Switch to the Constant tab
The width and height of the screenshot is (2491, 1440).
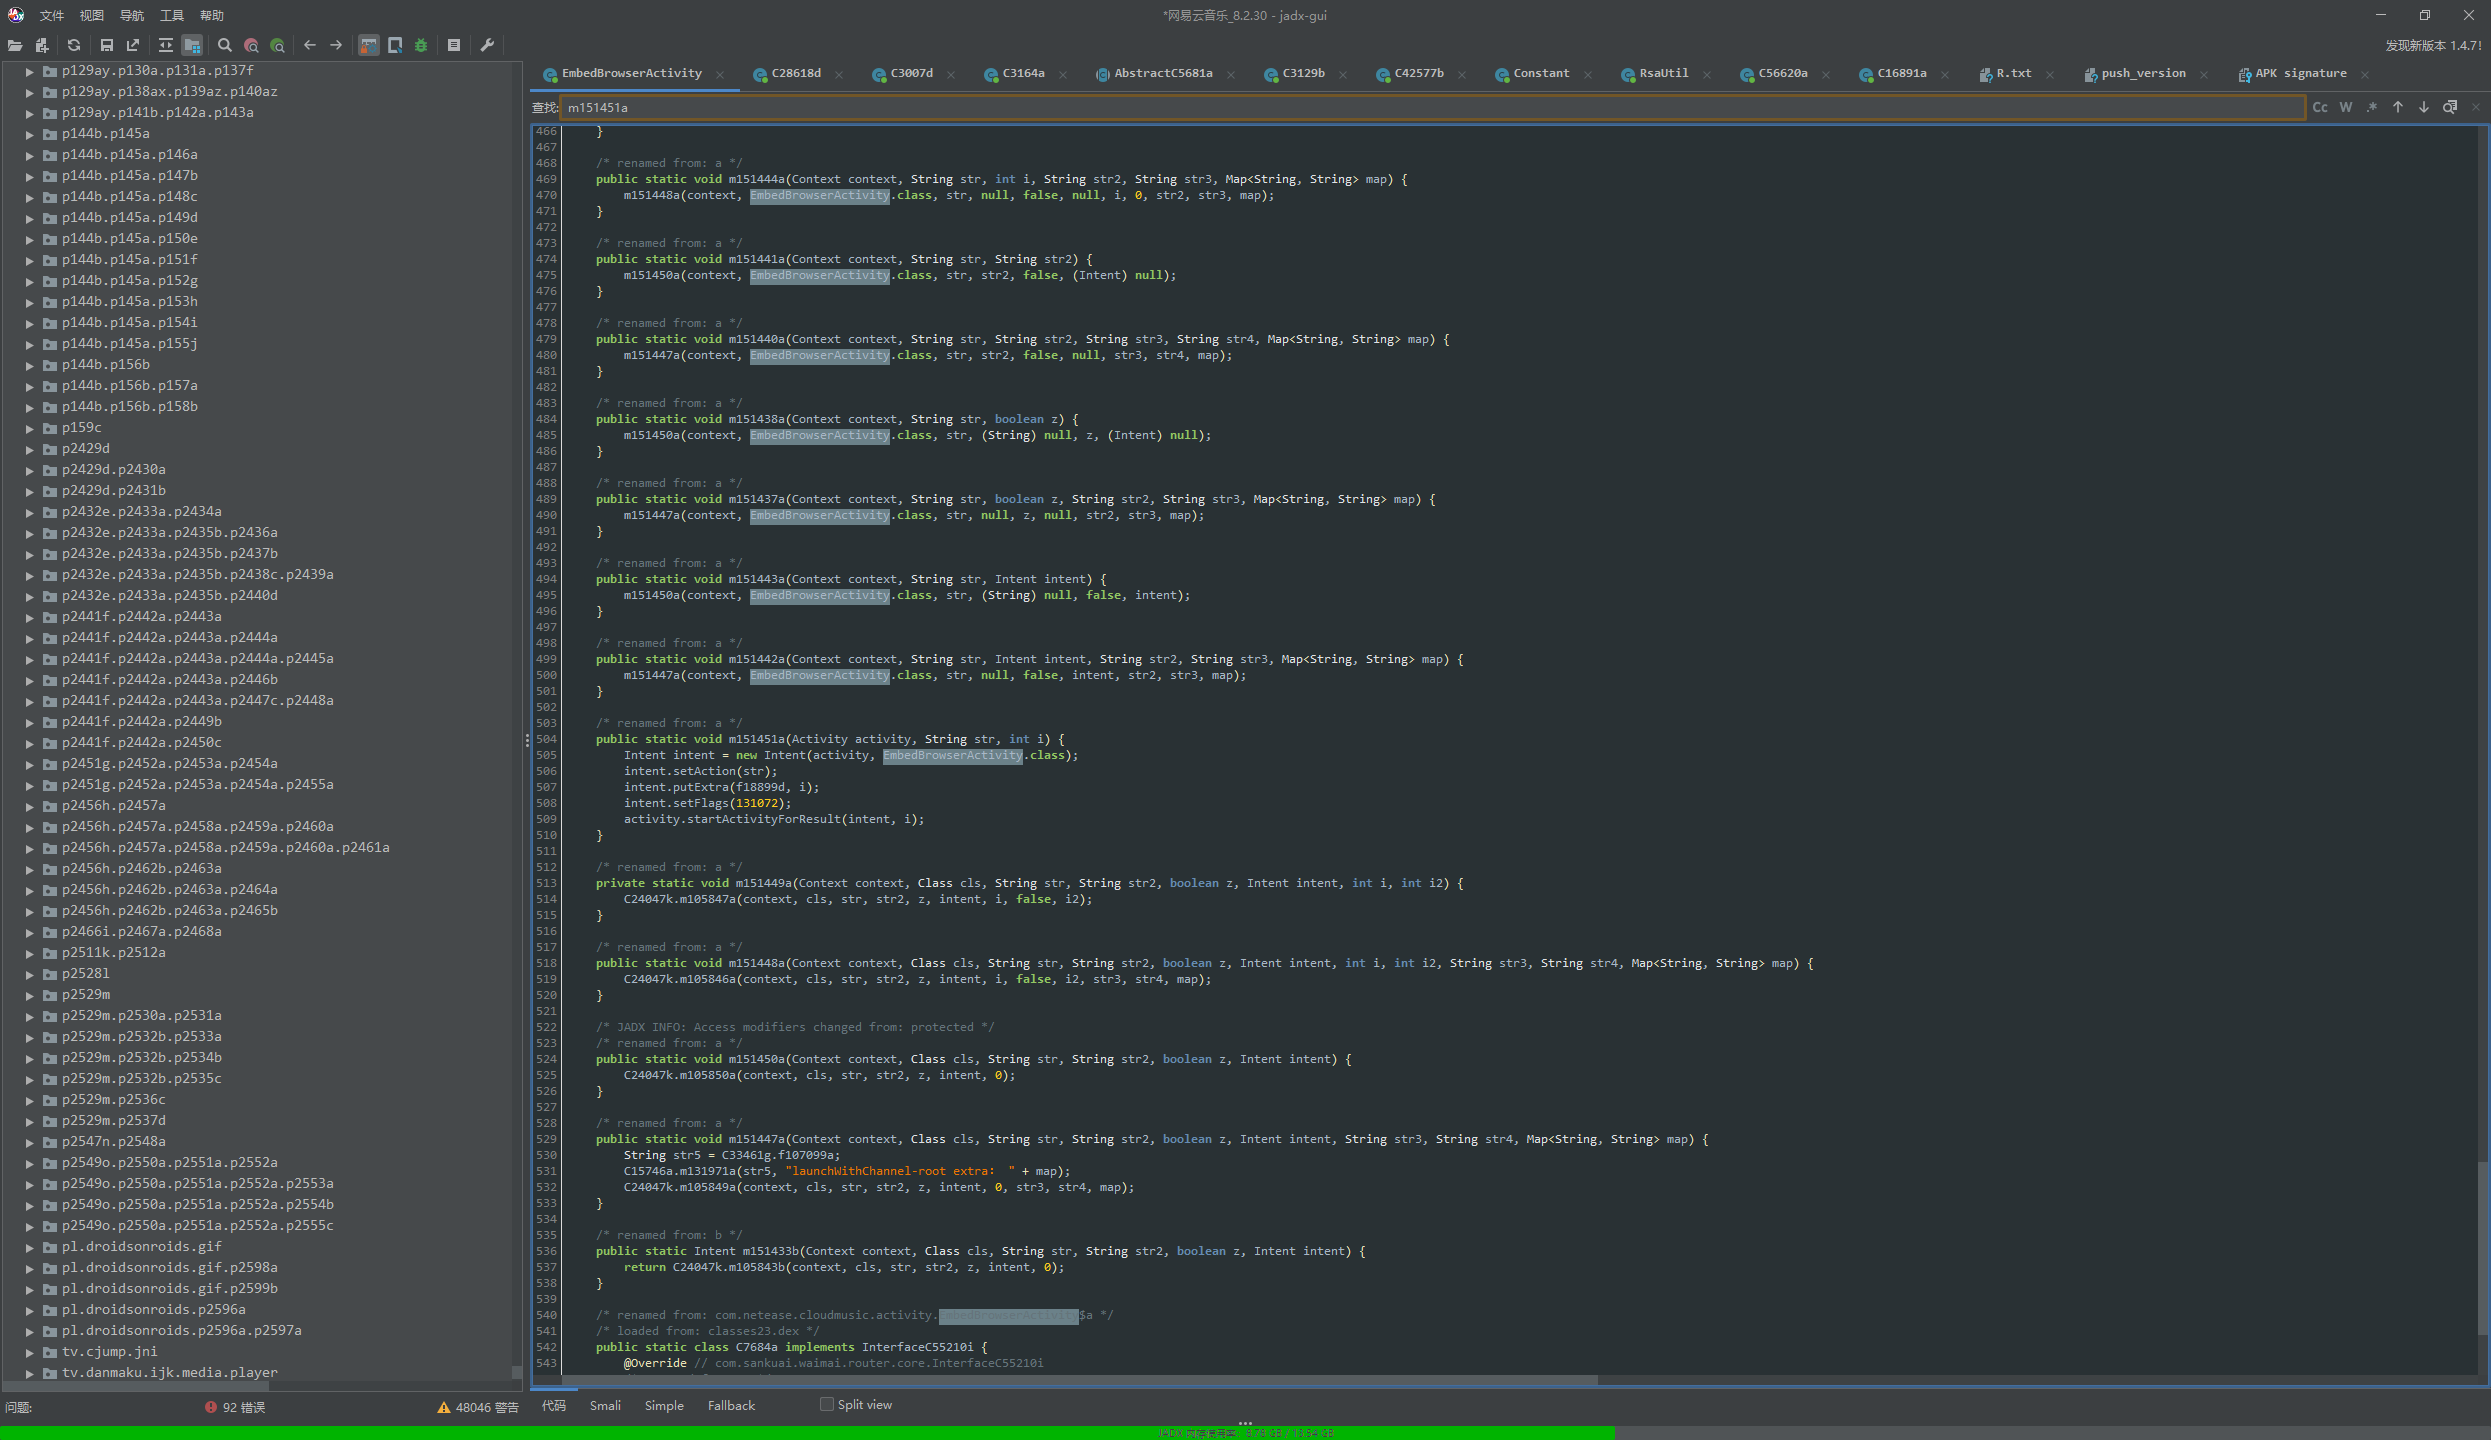pyautogui.click(x=1541, y=73)
